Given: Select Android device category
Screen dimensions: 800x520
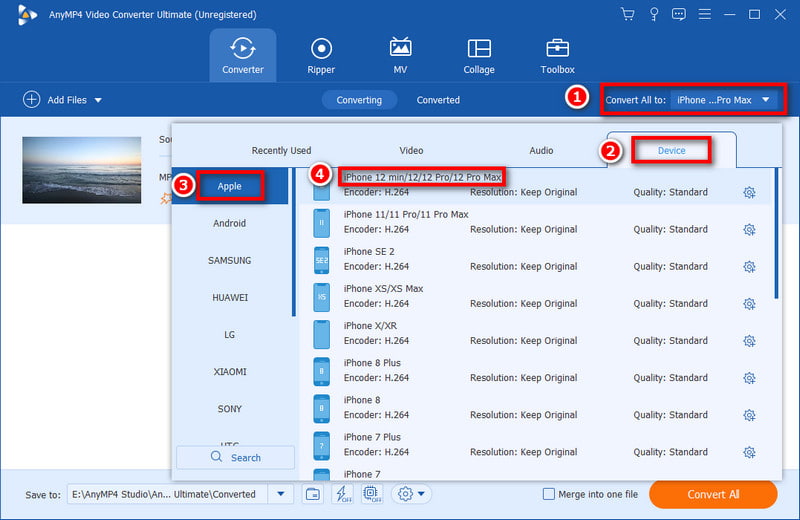Looking at the screenshot, I should [x=230, y=224].
